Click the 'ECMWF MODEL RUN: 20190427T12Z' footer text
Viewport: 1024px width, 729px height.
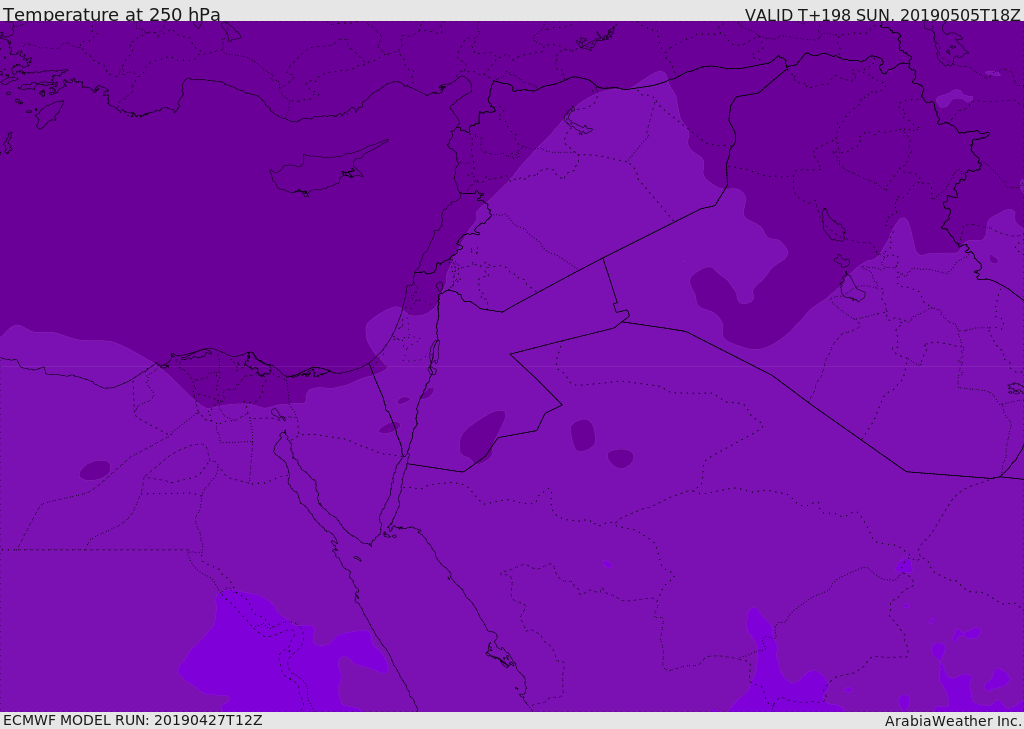tap(133, 720)
